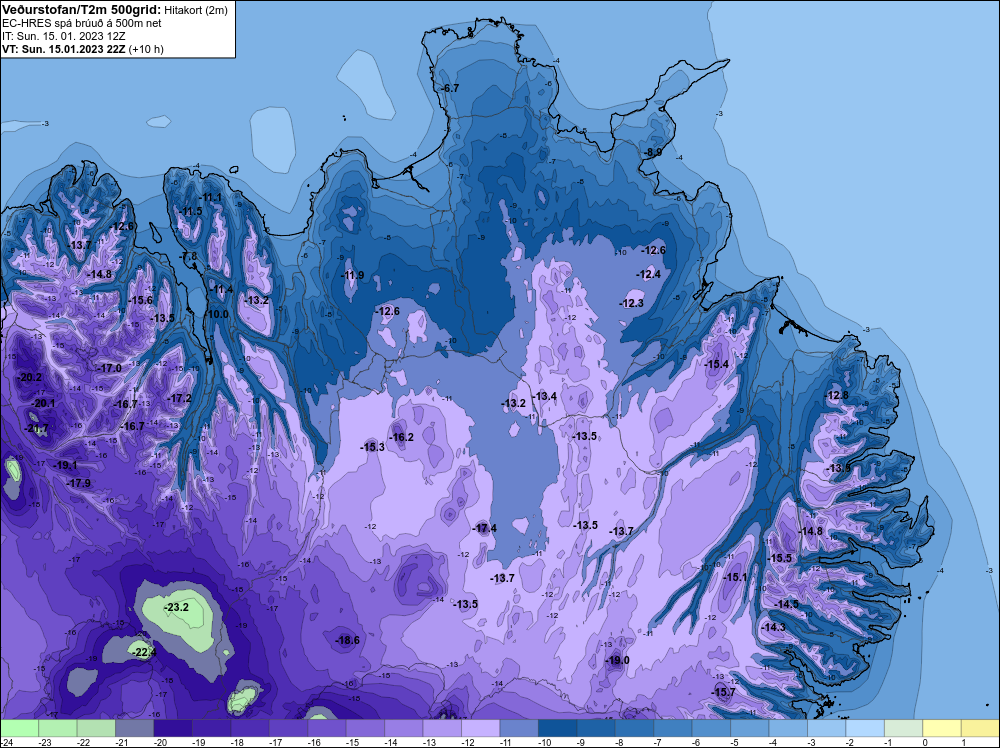Click the legend color for -22 to -21
Screen dimensions: 1000x748
click(96, 728)
